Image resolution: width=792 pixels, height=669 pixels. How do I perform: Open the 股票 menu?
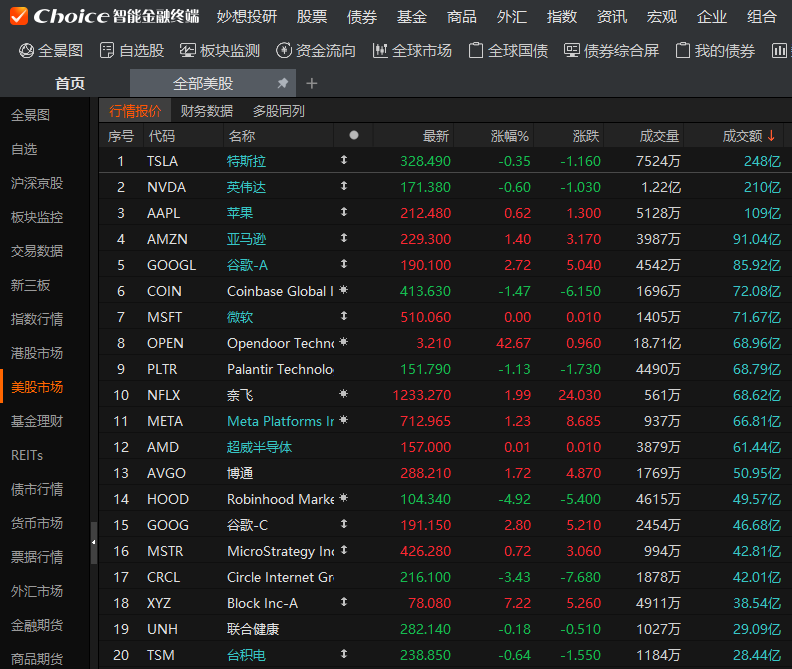tap(312, 17)
